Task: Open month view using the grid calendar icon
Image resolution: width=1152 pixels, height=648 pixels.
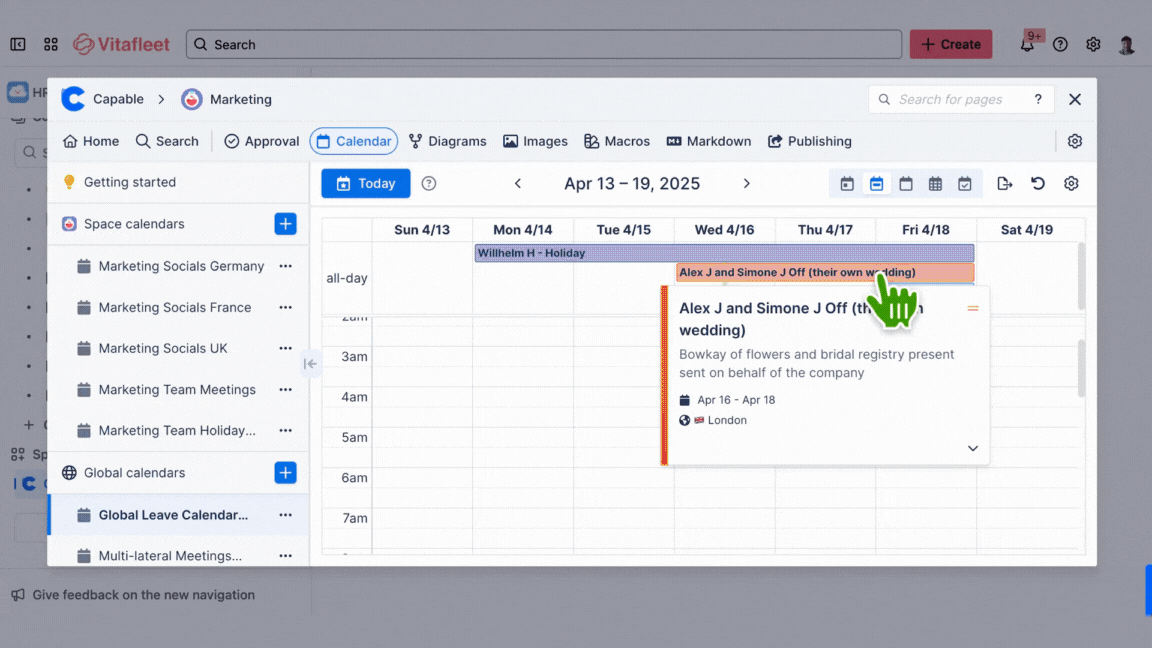Action: [x=935, y=184]
